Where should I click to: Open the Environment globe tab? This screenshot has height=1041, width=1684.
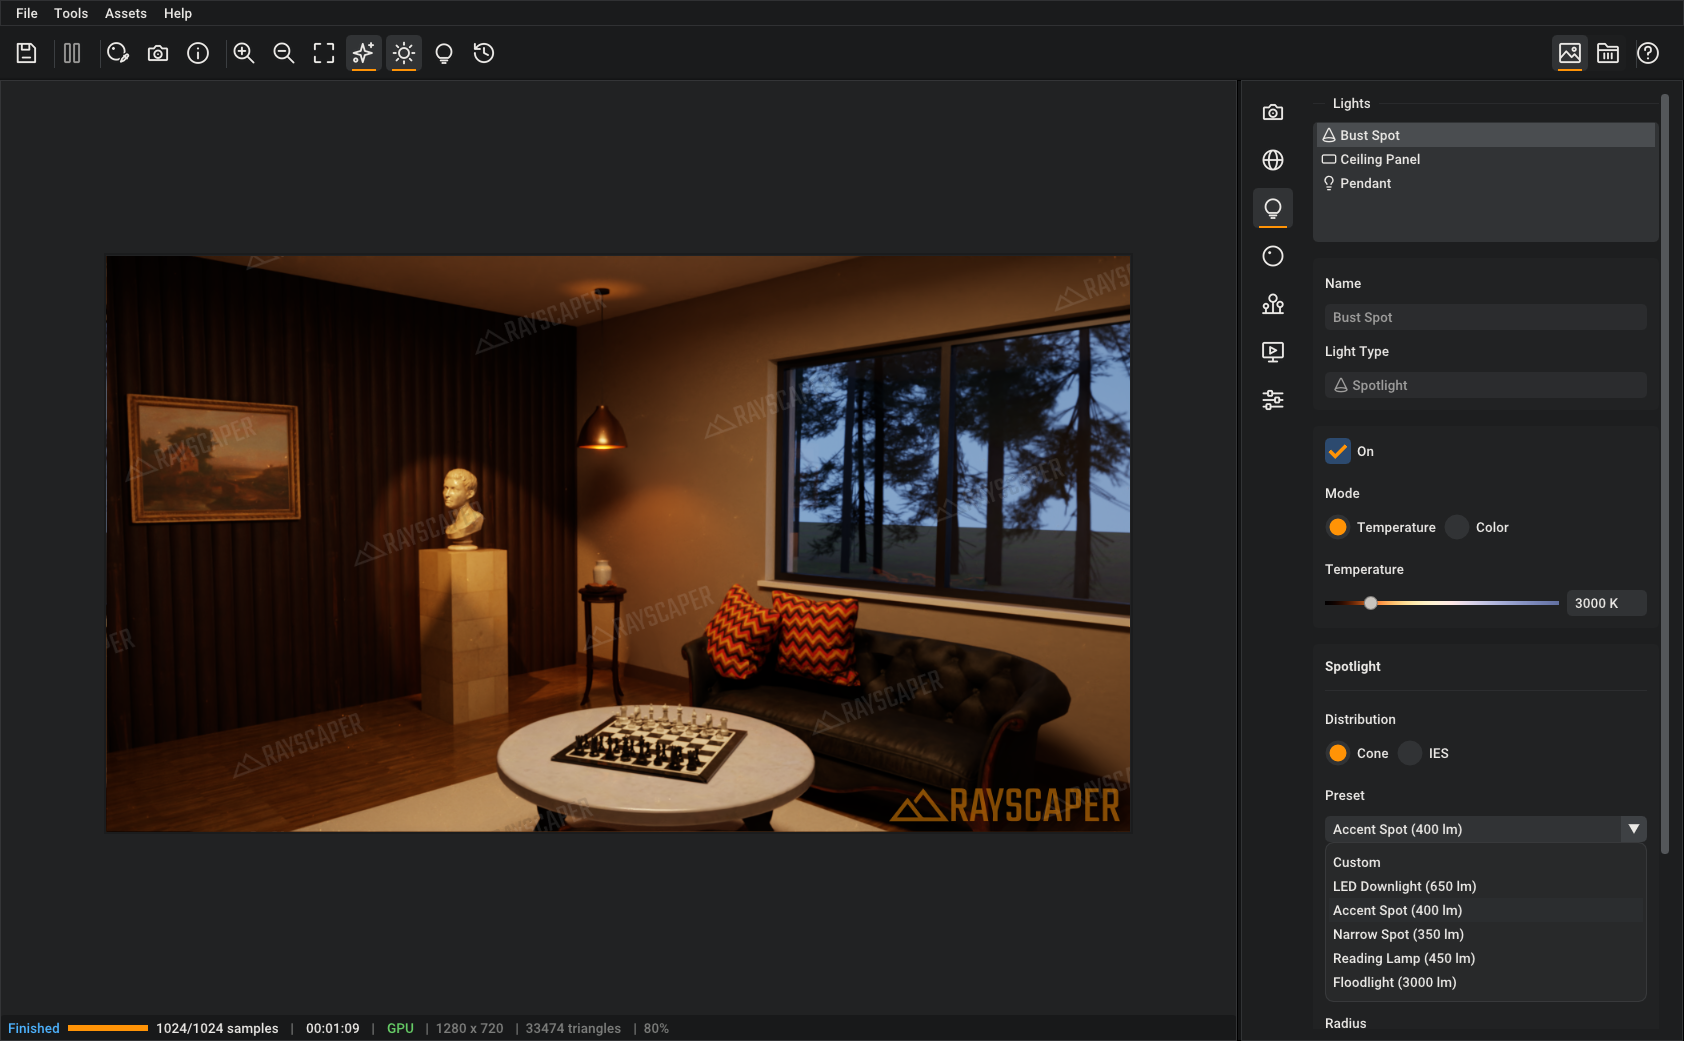click(x=1273, y=160)
